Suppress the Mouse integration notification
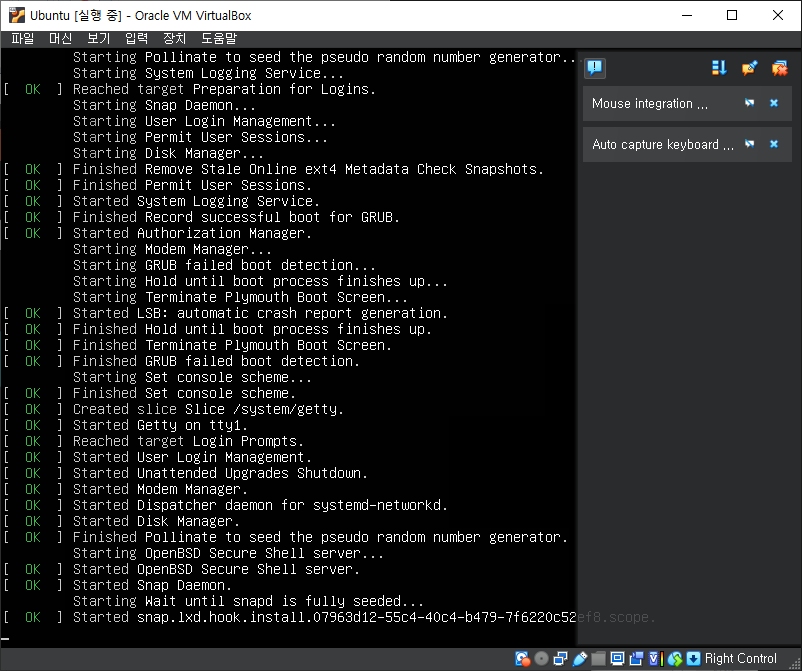The height and width of the screenshot is (671, 802). 749,103
